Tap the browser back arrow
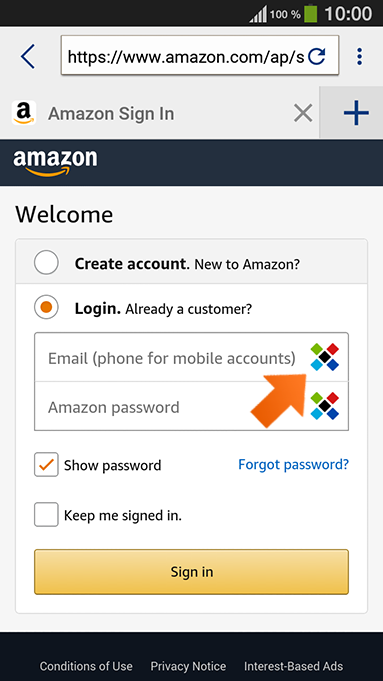The image size is (383, 681). 27,56
